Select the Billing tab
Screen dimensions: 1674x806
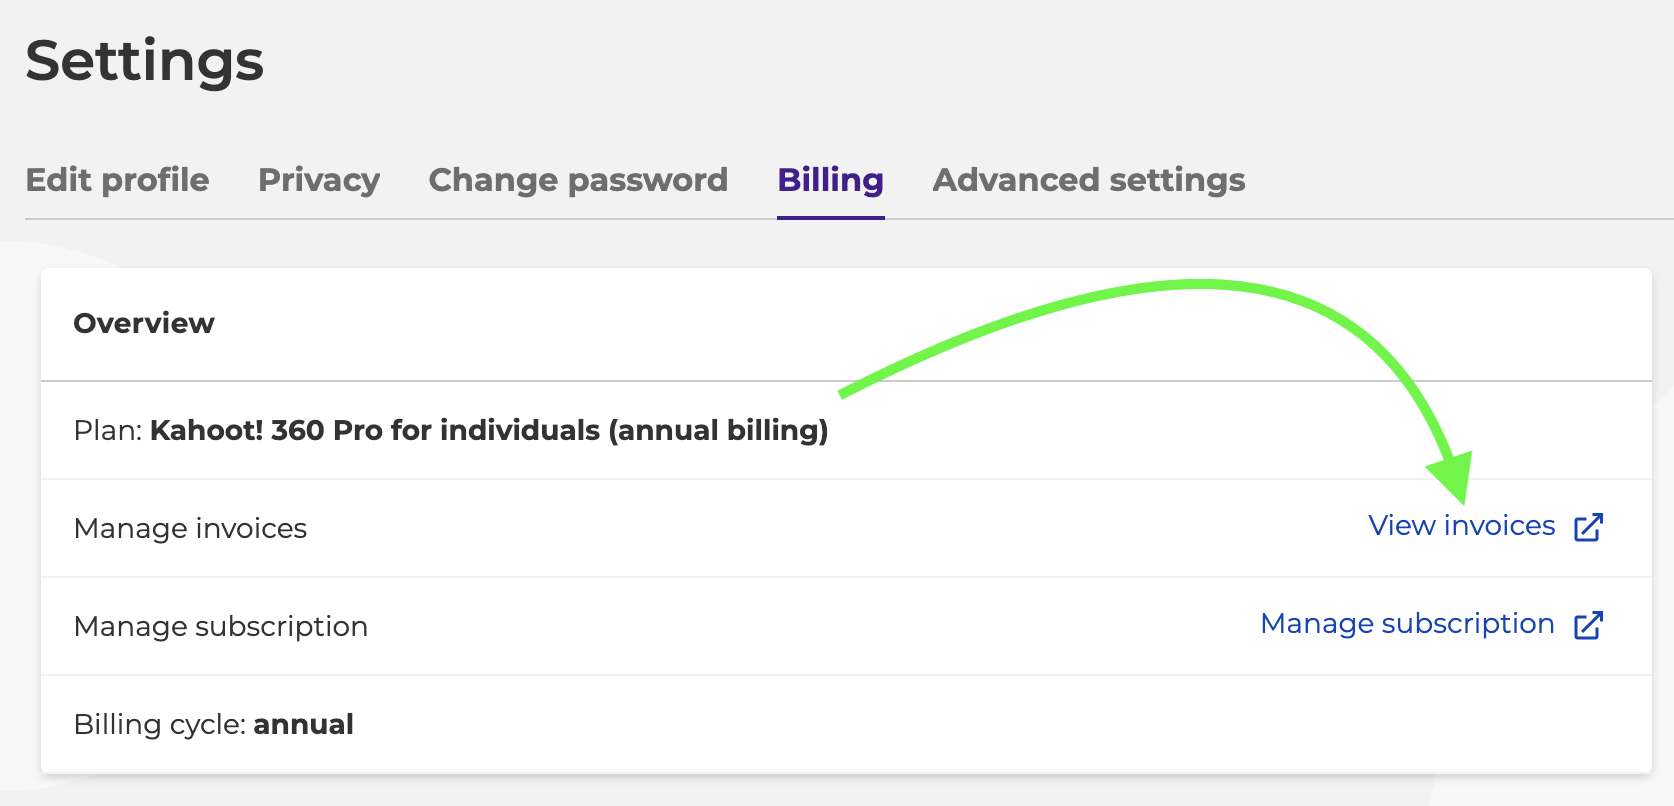[x=830, y=180]
